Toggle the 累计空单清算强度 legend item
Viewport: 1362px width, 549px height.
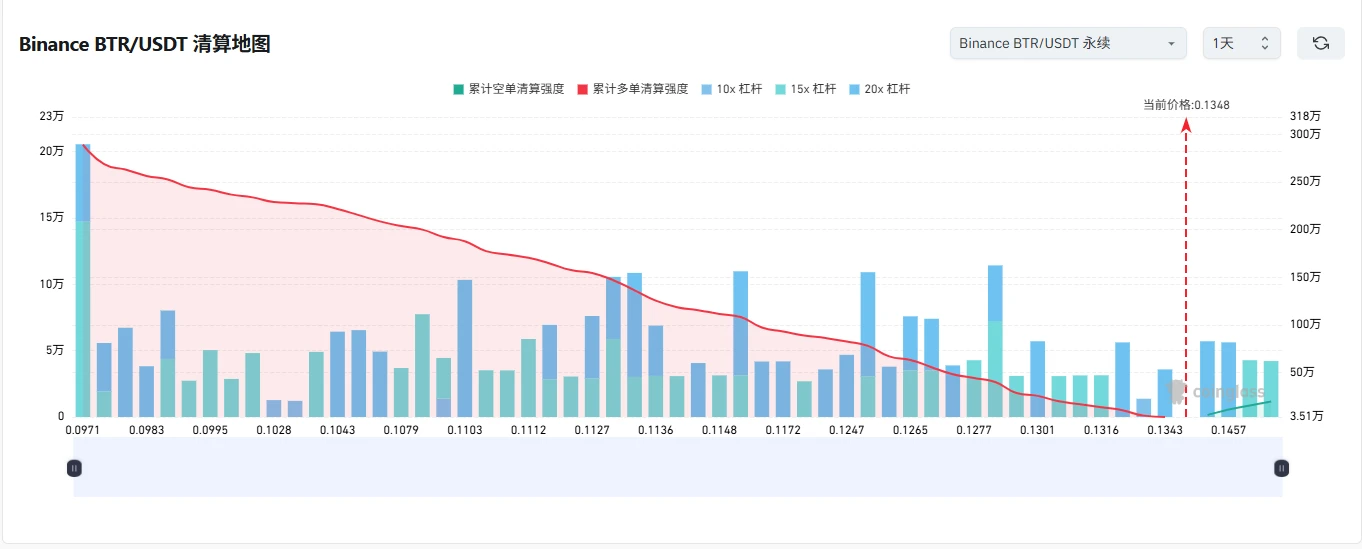point(508,89)
